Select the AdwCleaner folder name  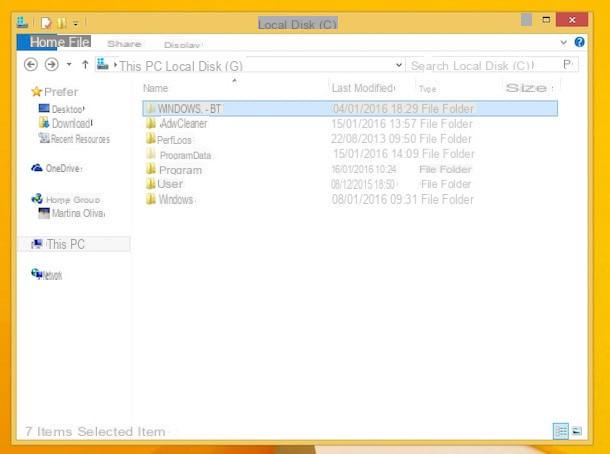tap(184, 124)
